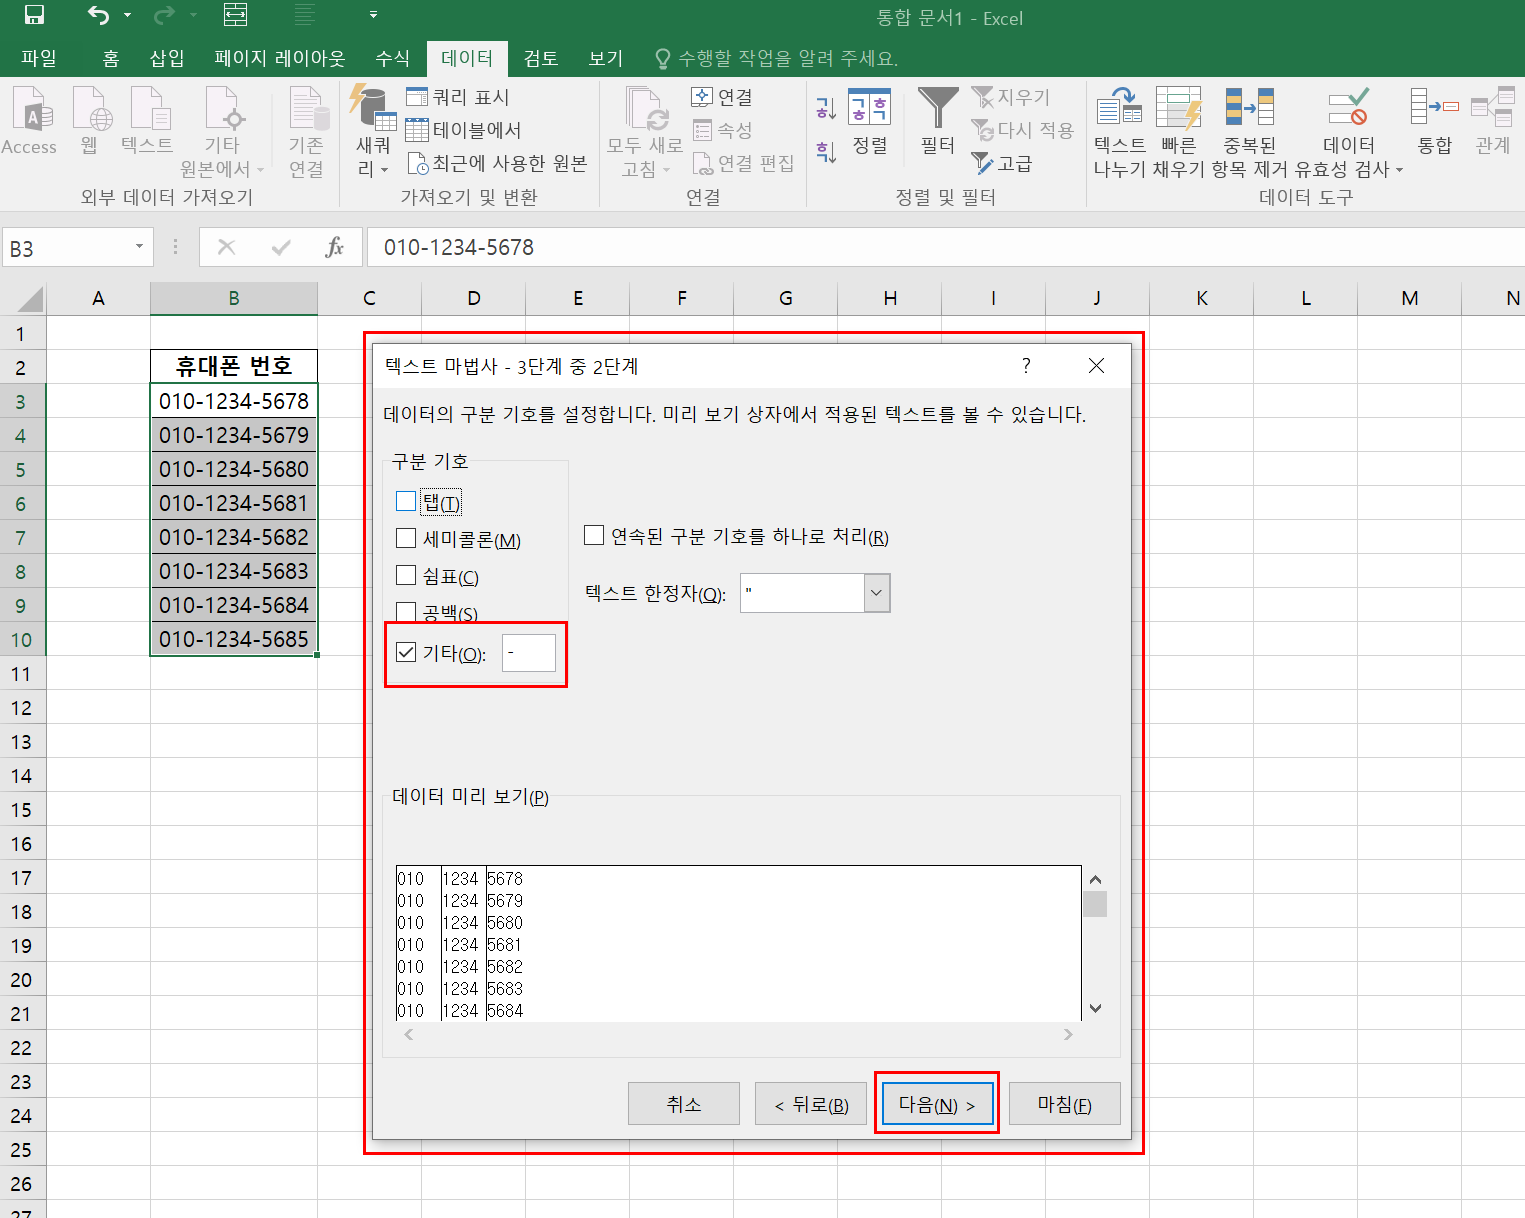1525x1218 pixels.
Task: Open Data Validation (데이터 유효성 검사) icon
Action: (1348, 108)
